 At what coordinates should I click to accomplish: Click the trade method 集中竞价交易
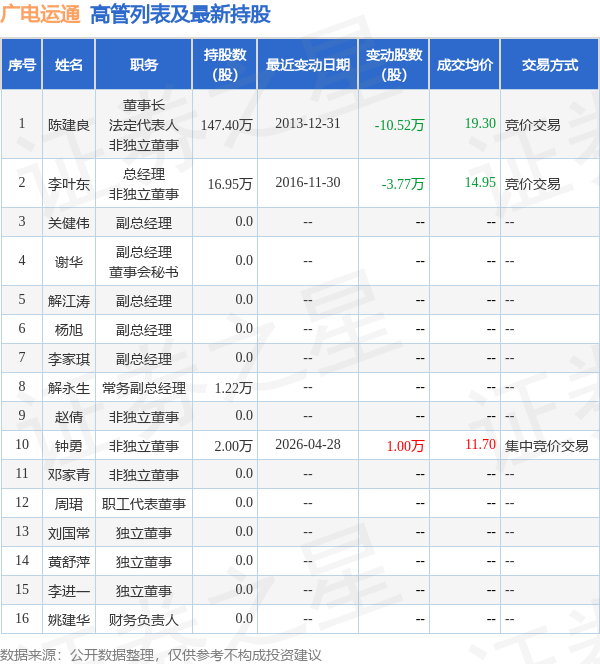[x=546, y=445]
